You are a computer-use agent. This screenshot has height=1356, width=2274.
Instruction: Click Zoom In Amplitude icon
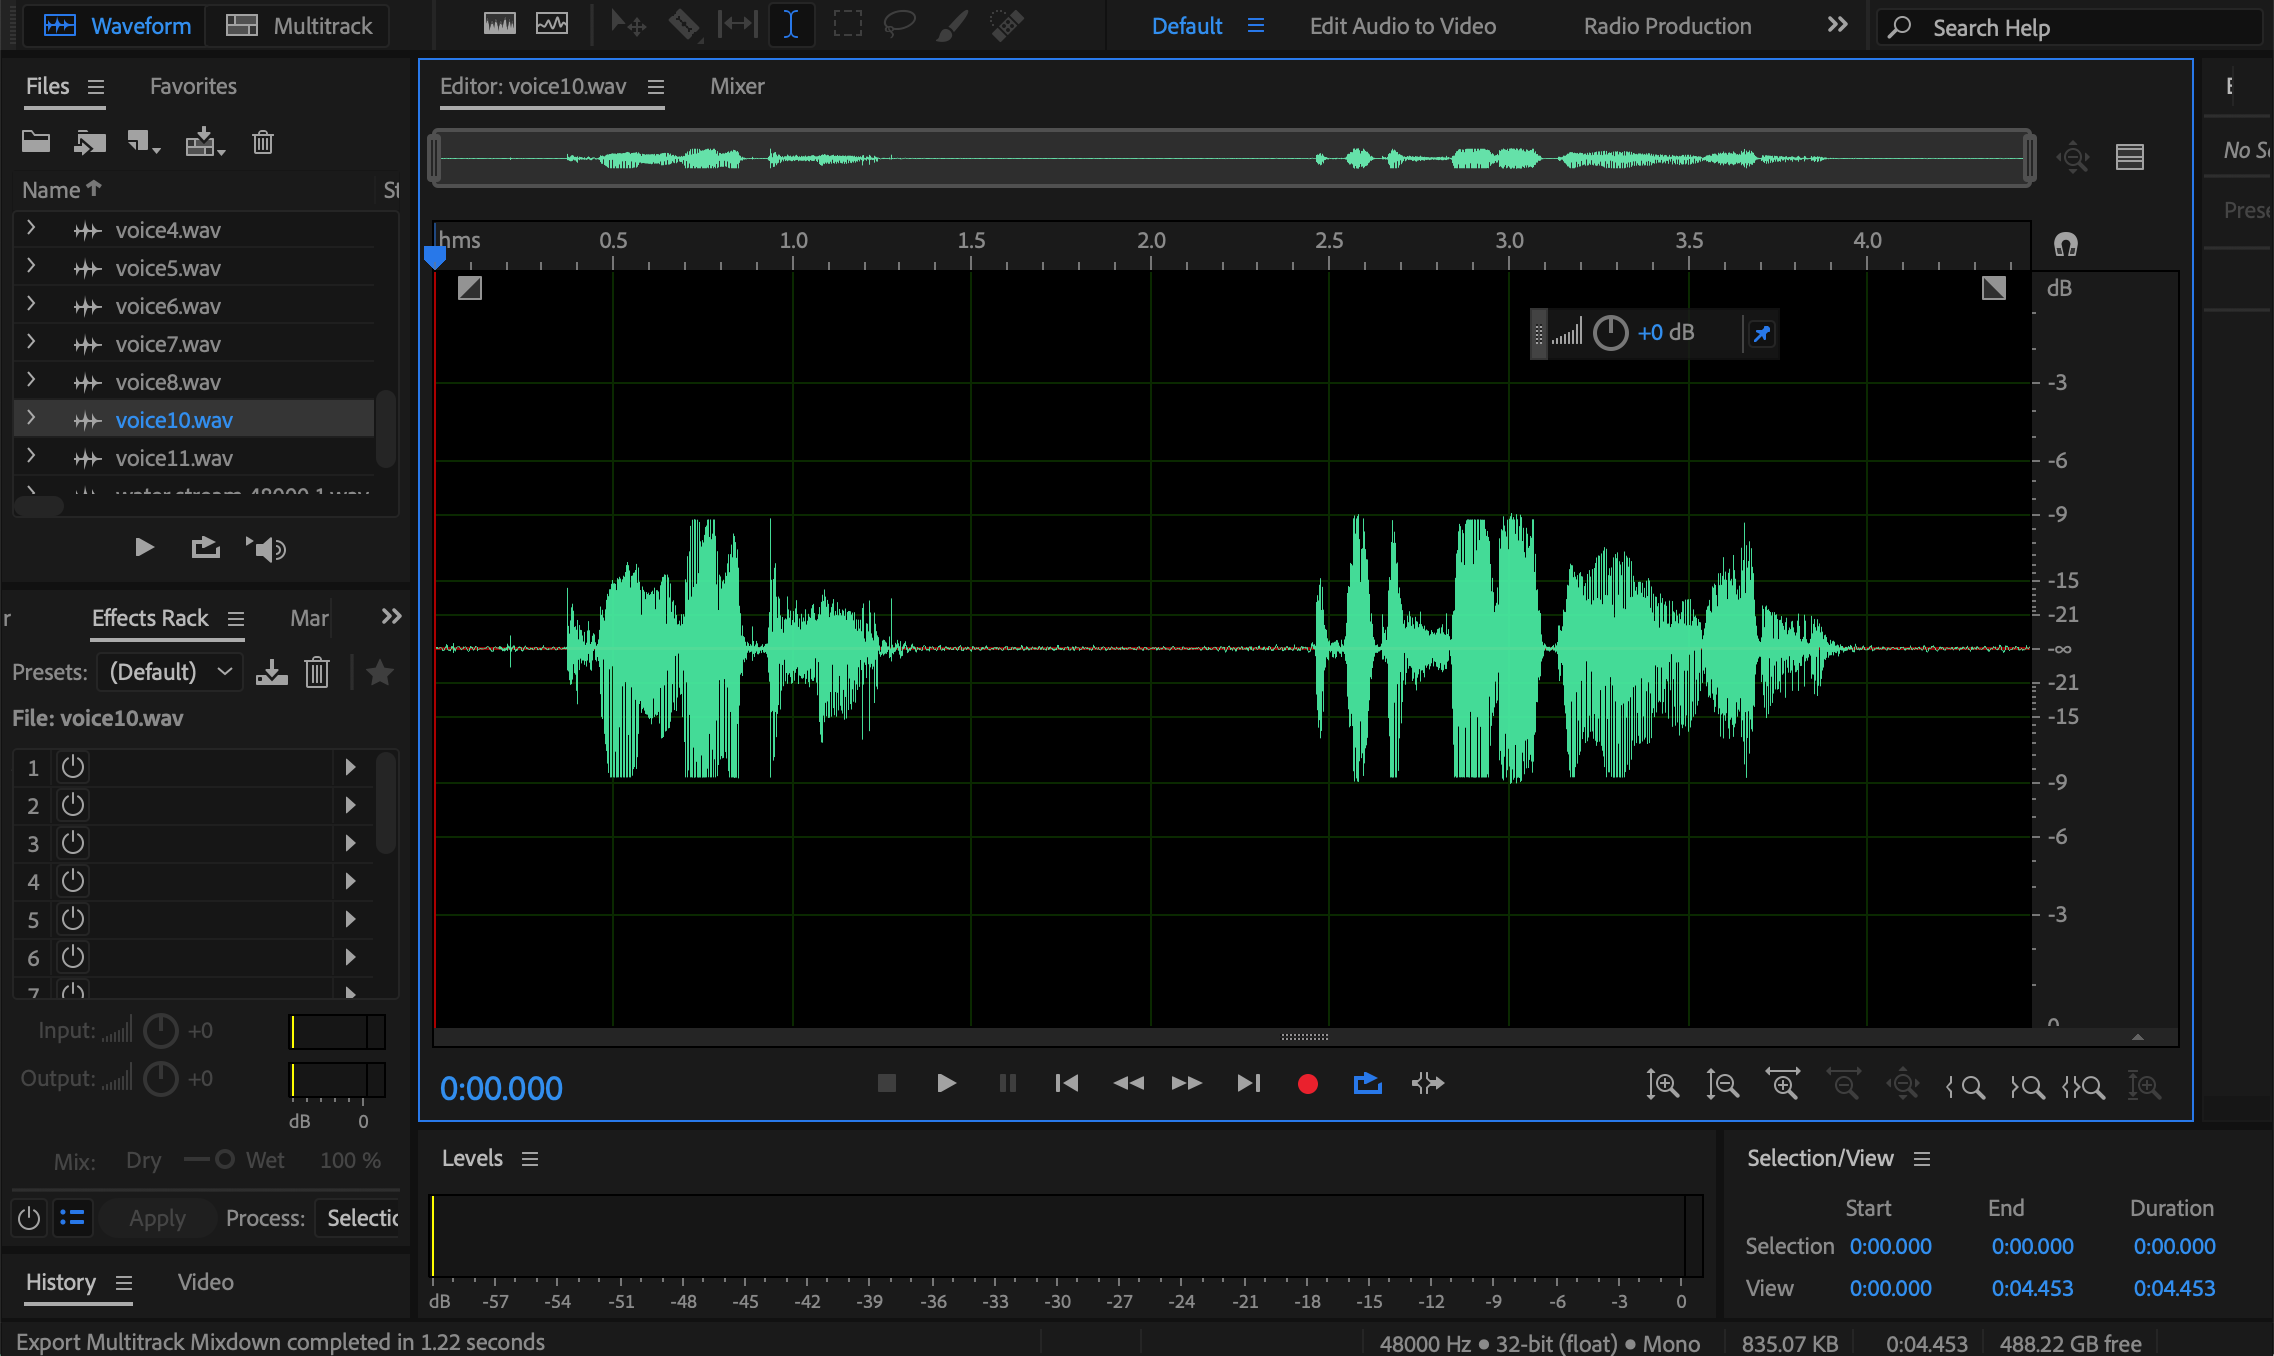click(1662, 1085)
